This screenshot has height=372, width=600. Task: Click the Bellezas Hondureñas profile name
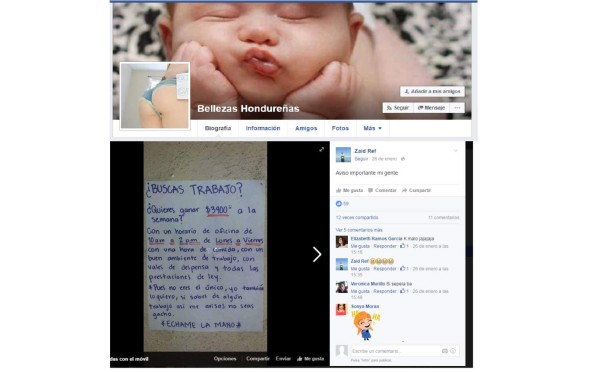click(248, 109)
